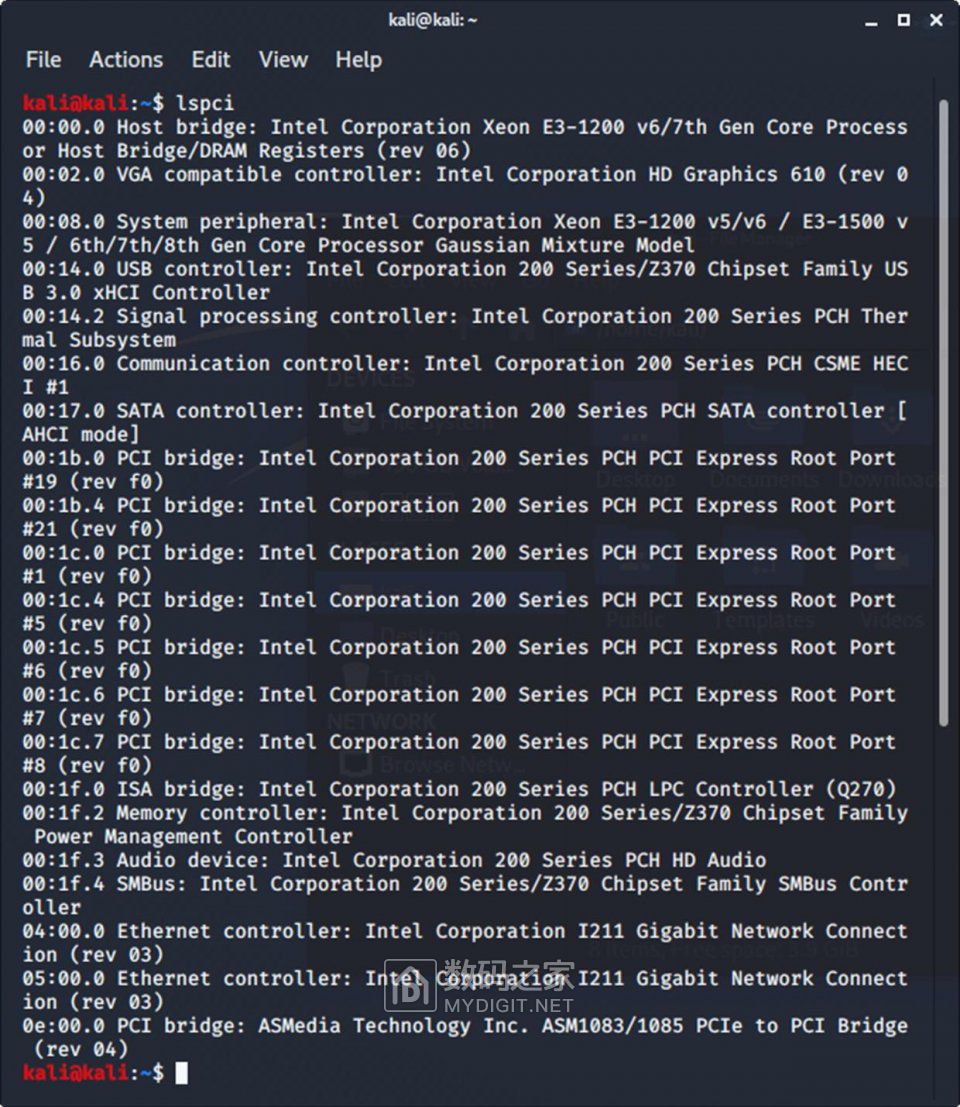Maximize the terminal window
Viewport: 960px width, 1107px height.
[x=903, y=20]
